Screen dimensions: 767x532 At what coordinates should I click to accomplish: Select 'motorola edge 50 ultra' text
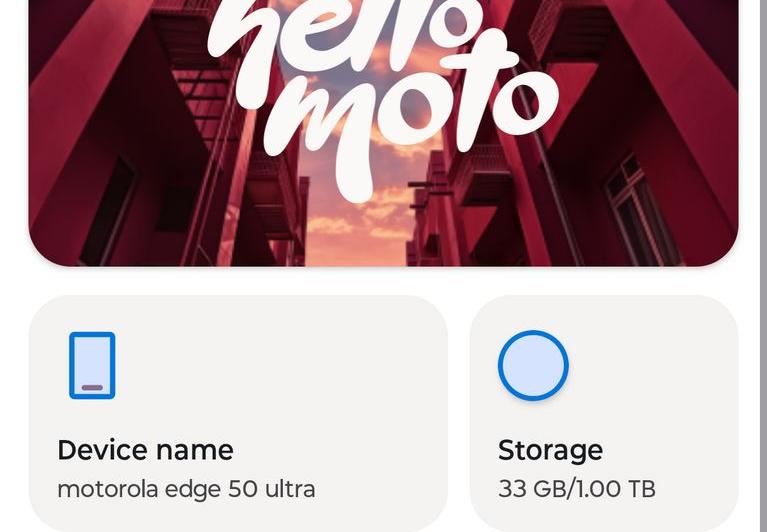tap(186, 489)
